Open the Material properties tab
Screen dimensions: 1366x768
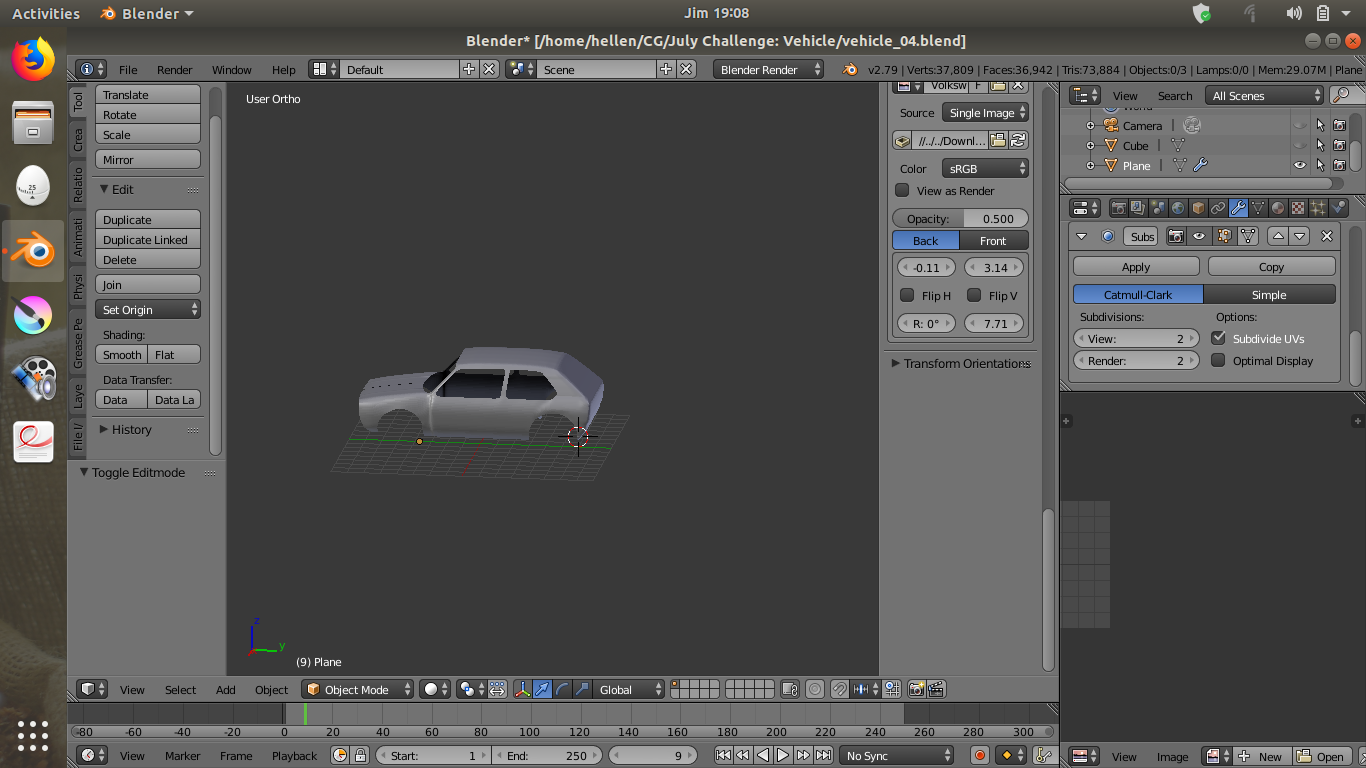[x=1278, y=208]
